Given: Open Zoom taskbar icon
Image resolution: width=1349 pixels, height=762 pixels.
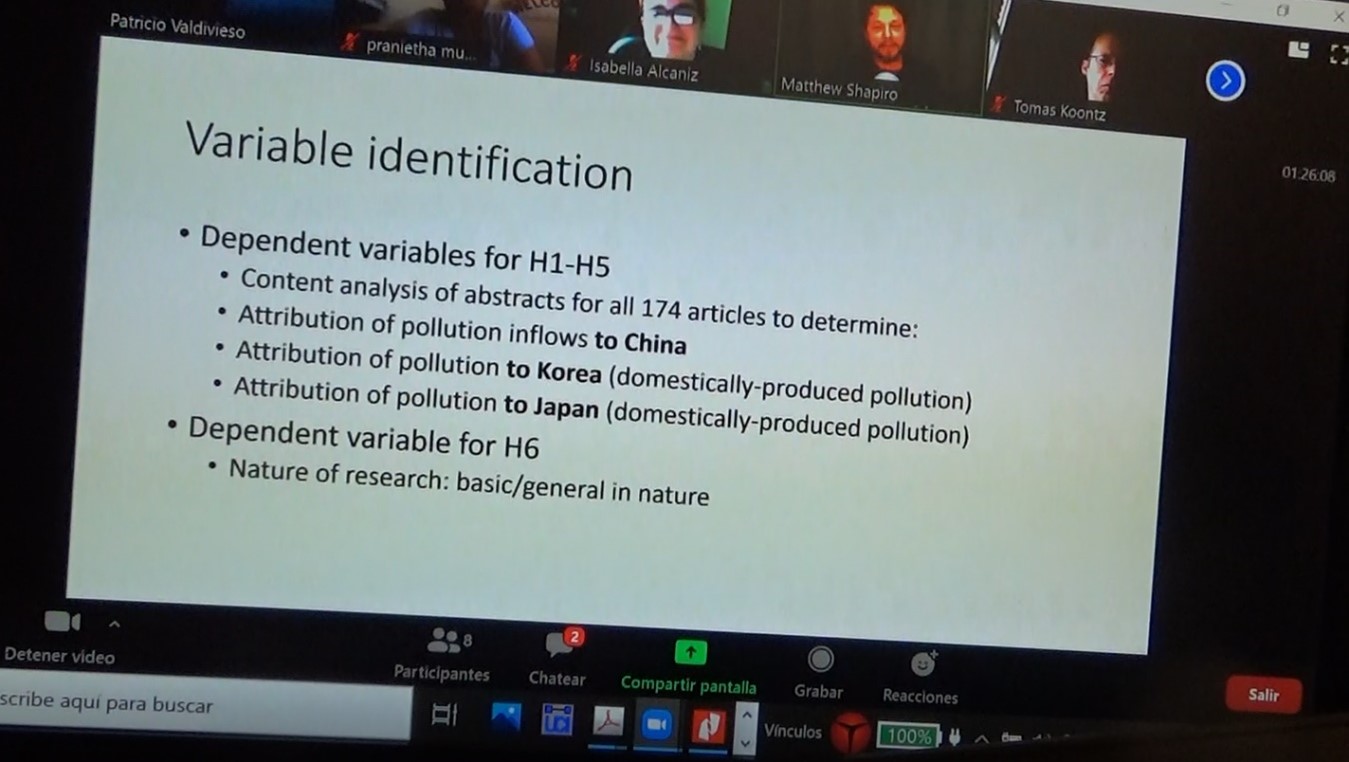Looking at the screenshot, I should click(x=657, y=724).
